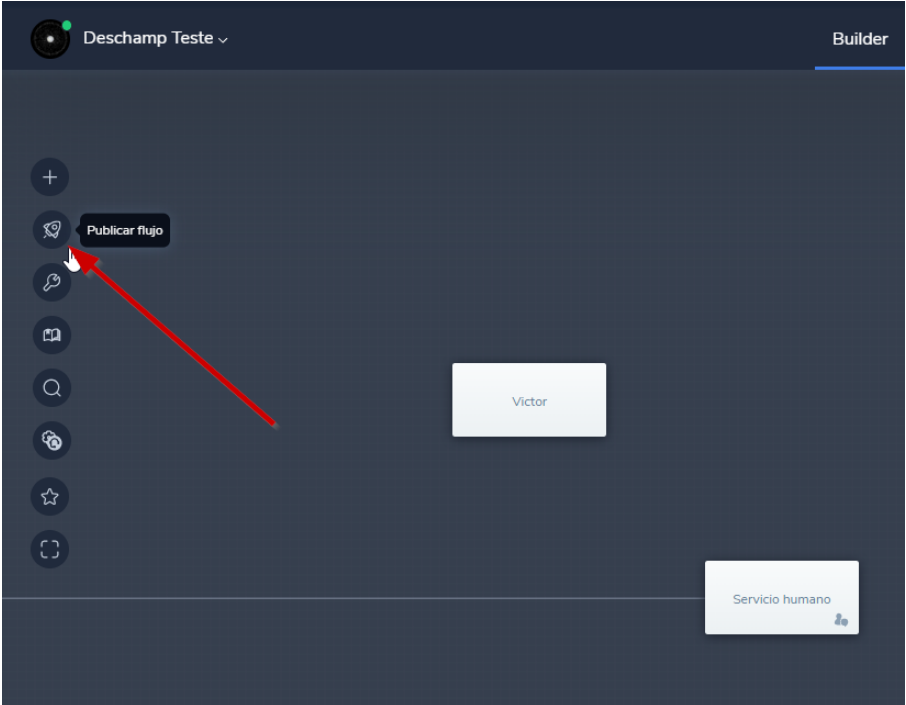Click the star icon in sidebar
Viewport: 906px width, 705px height.
(50, 496)
